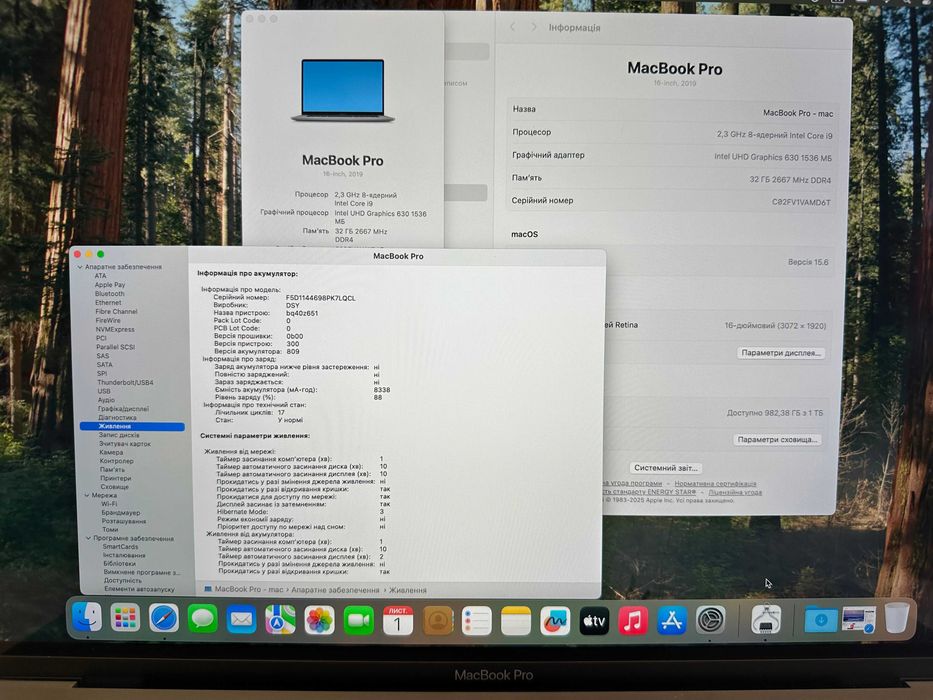This screenshot has width=933, height=700.
Task: Select Bluetooth in the sidebar
Action: point(109,293)
